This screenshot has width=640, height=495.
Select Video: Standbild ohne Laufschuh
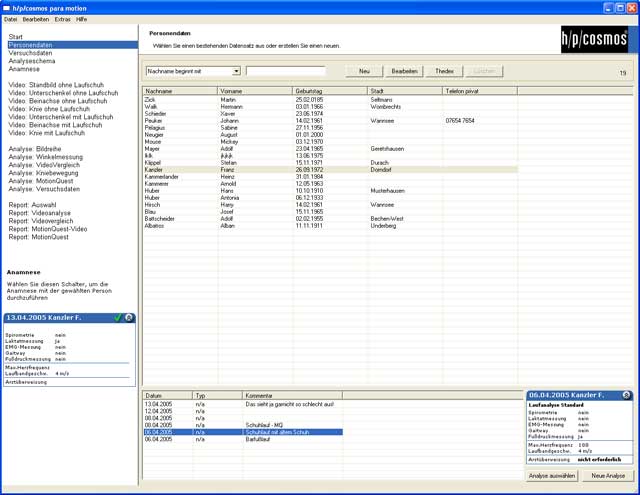click(56, 85)
